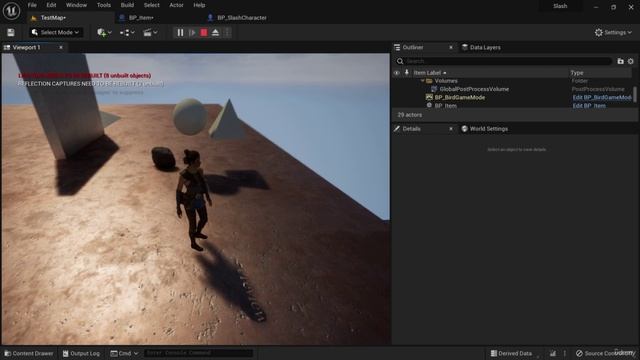This screenshot has height=360, width=640.
Task: Select GlobalPostProcessVolume in the Outliner
Action: 474,89
